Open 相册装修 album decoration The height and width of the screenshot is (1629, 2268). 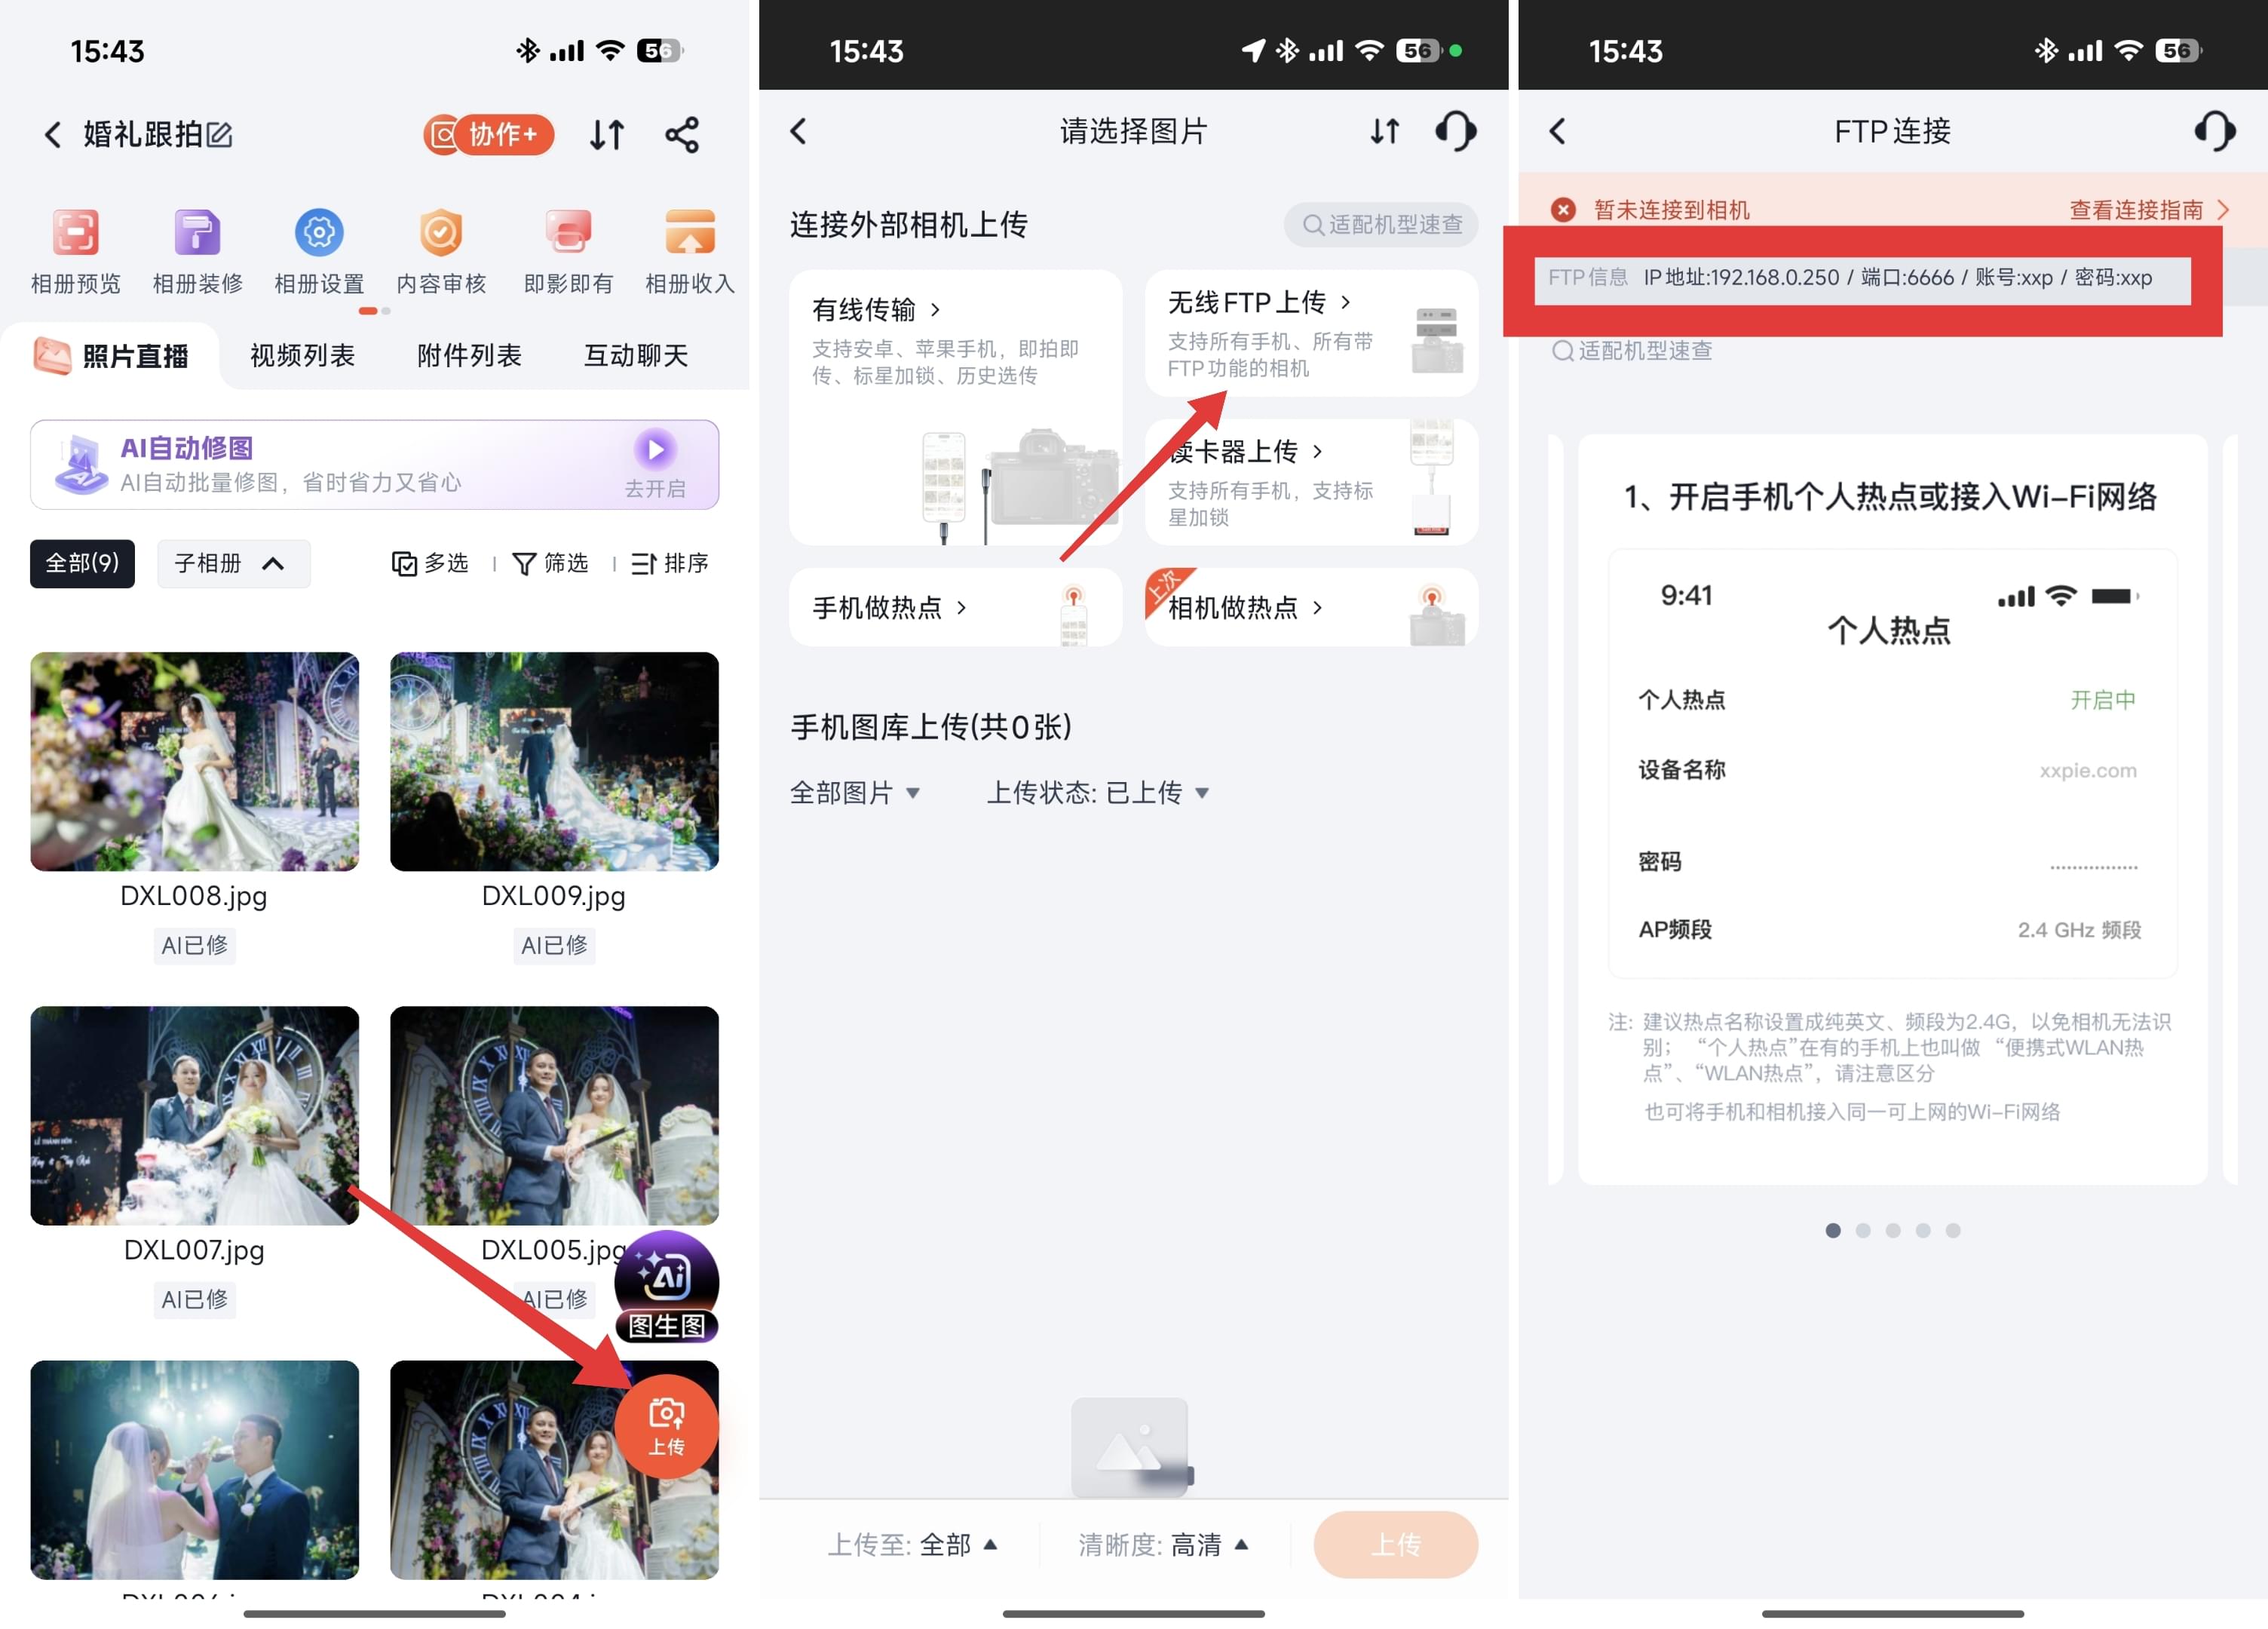coord(197,252)
